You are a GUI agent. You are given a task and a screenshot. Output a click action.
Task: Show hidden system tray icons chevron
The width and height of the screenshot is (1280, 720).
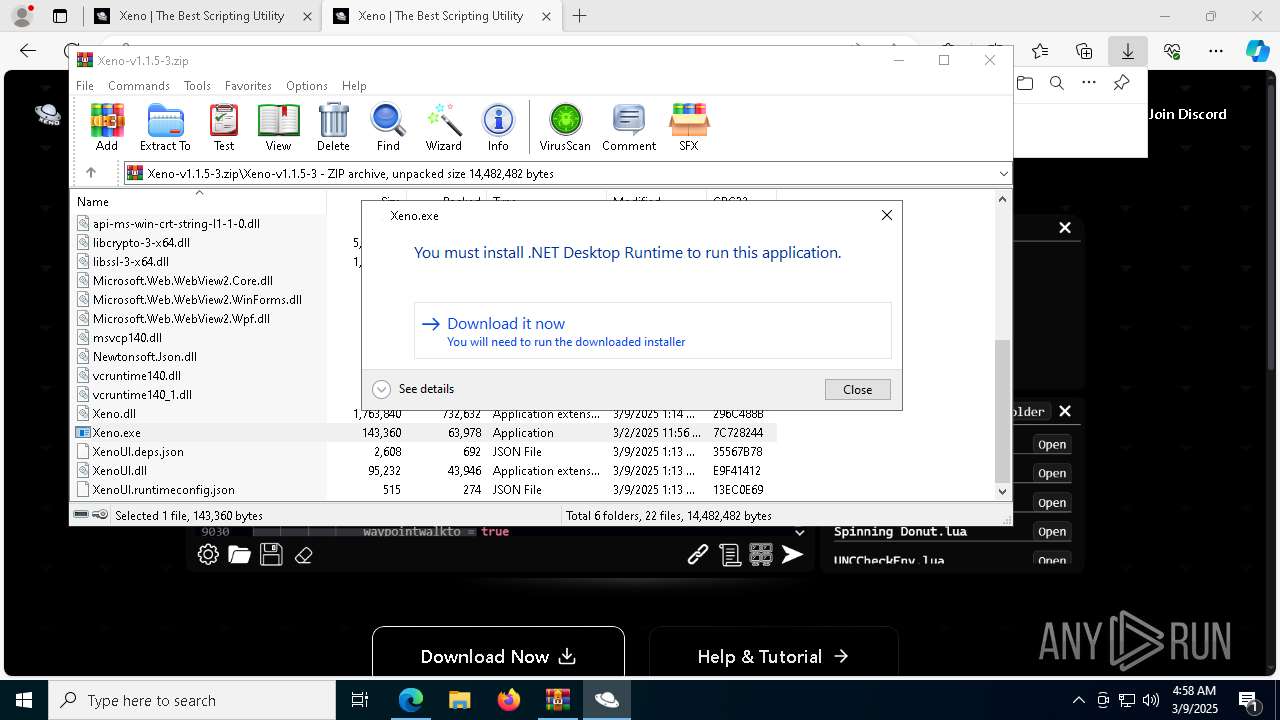coord(1078,700)
